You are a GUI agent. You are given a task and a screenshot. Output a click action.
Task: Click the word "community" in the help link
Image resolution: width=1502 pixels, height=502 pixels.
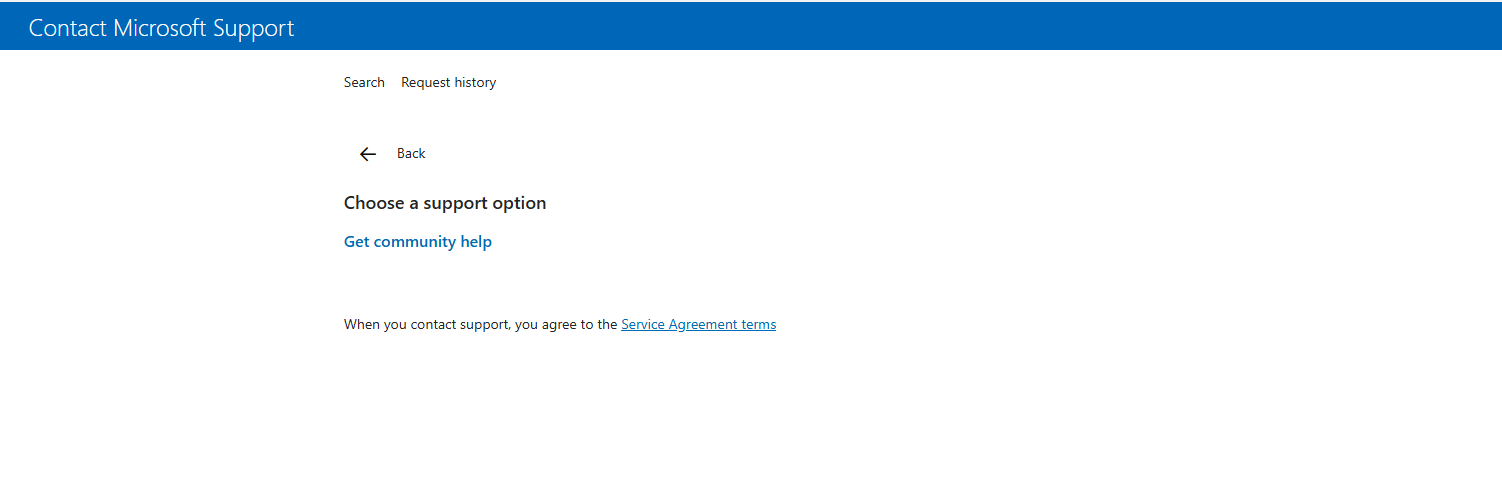415,242
